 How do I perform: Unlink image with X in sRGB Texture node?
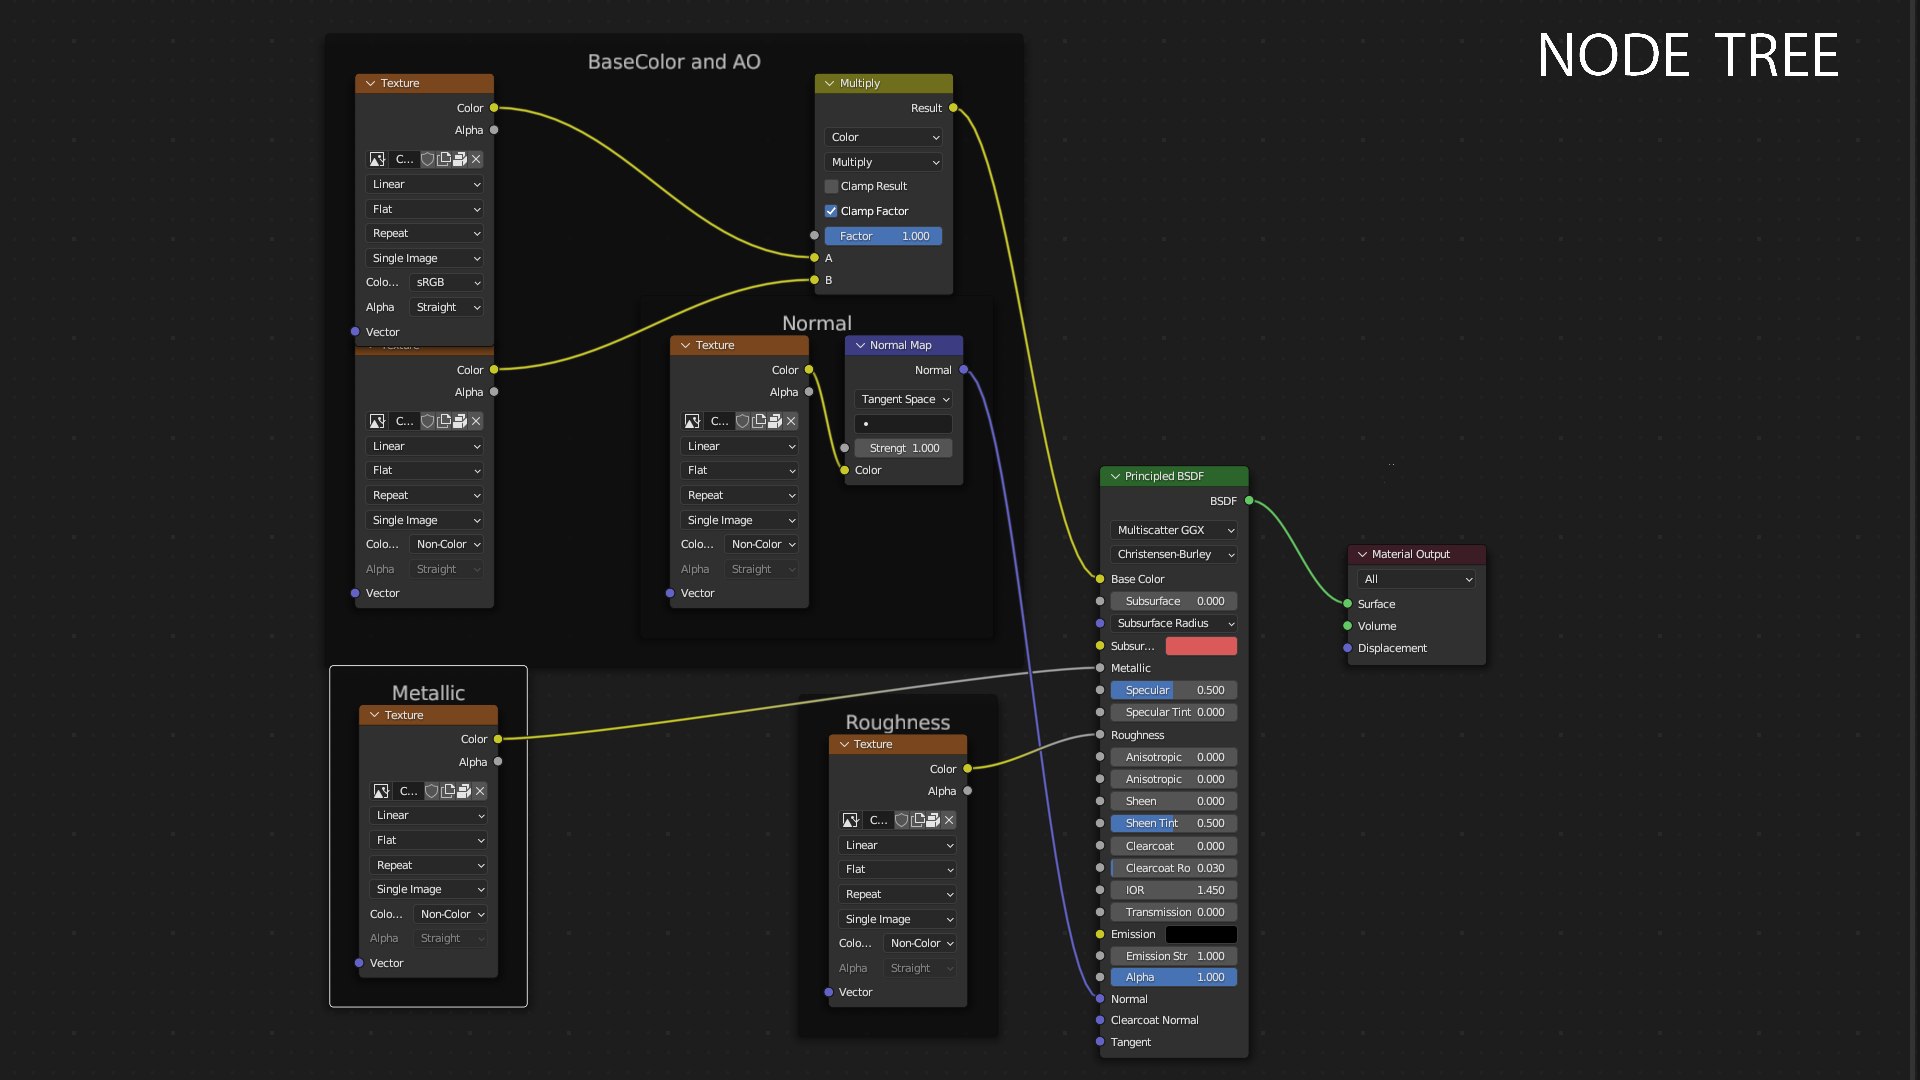(x=476, y=159)
